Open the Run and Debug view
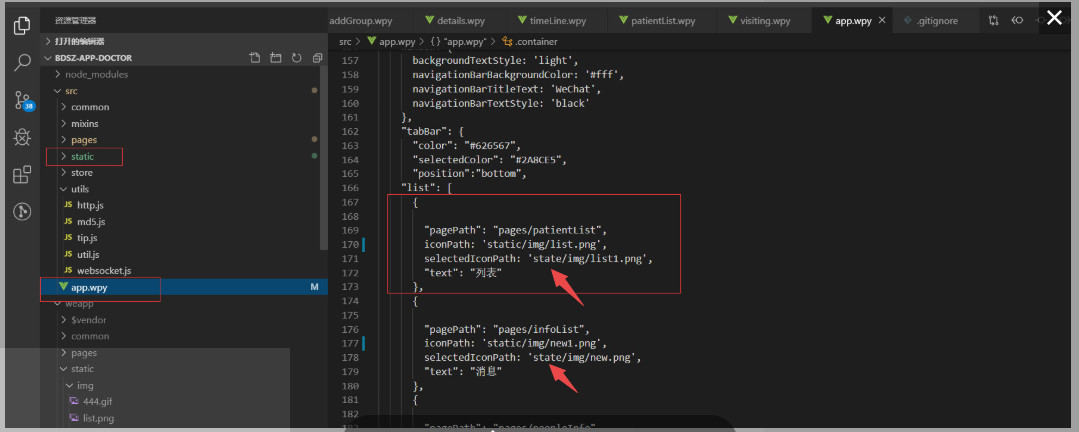1079x432 pixels. pos(22,137)
